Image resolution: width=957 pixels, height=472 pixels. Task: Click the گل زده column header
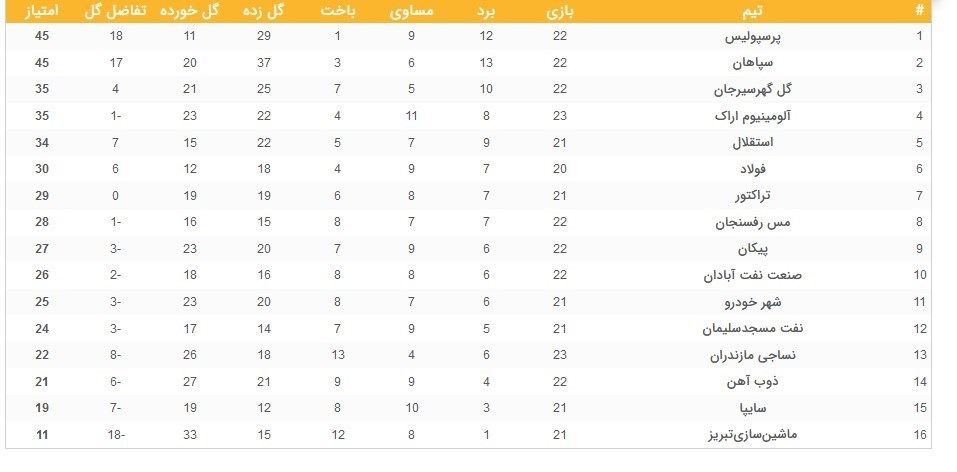pyautogui.click(x=264, y=12)
